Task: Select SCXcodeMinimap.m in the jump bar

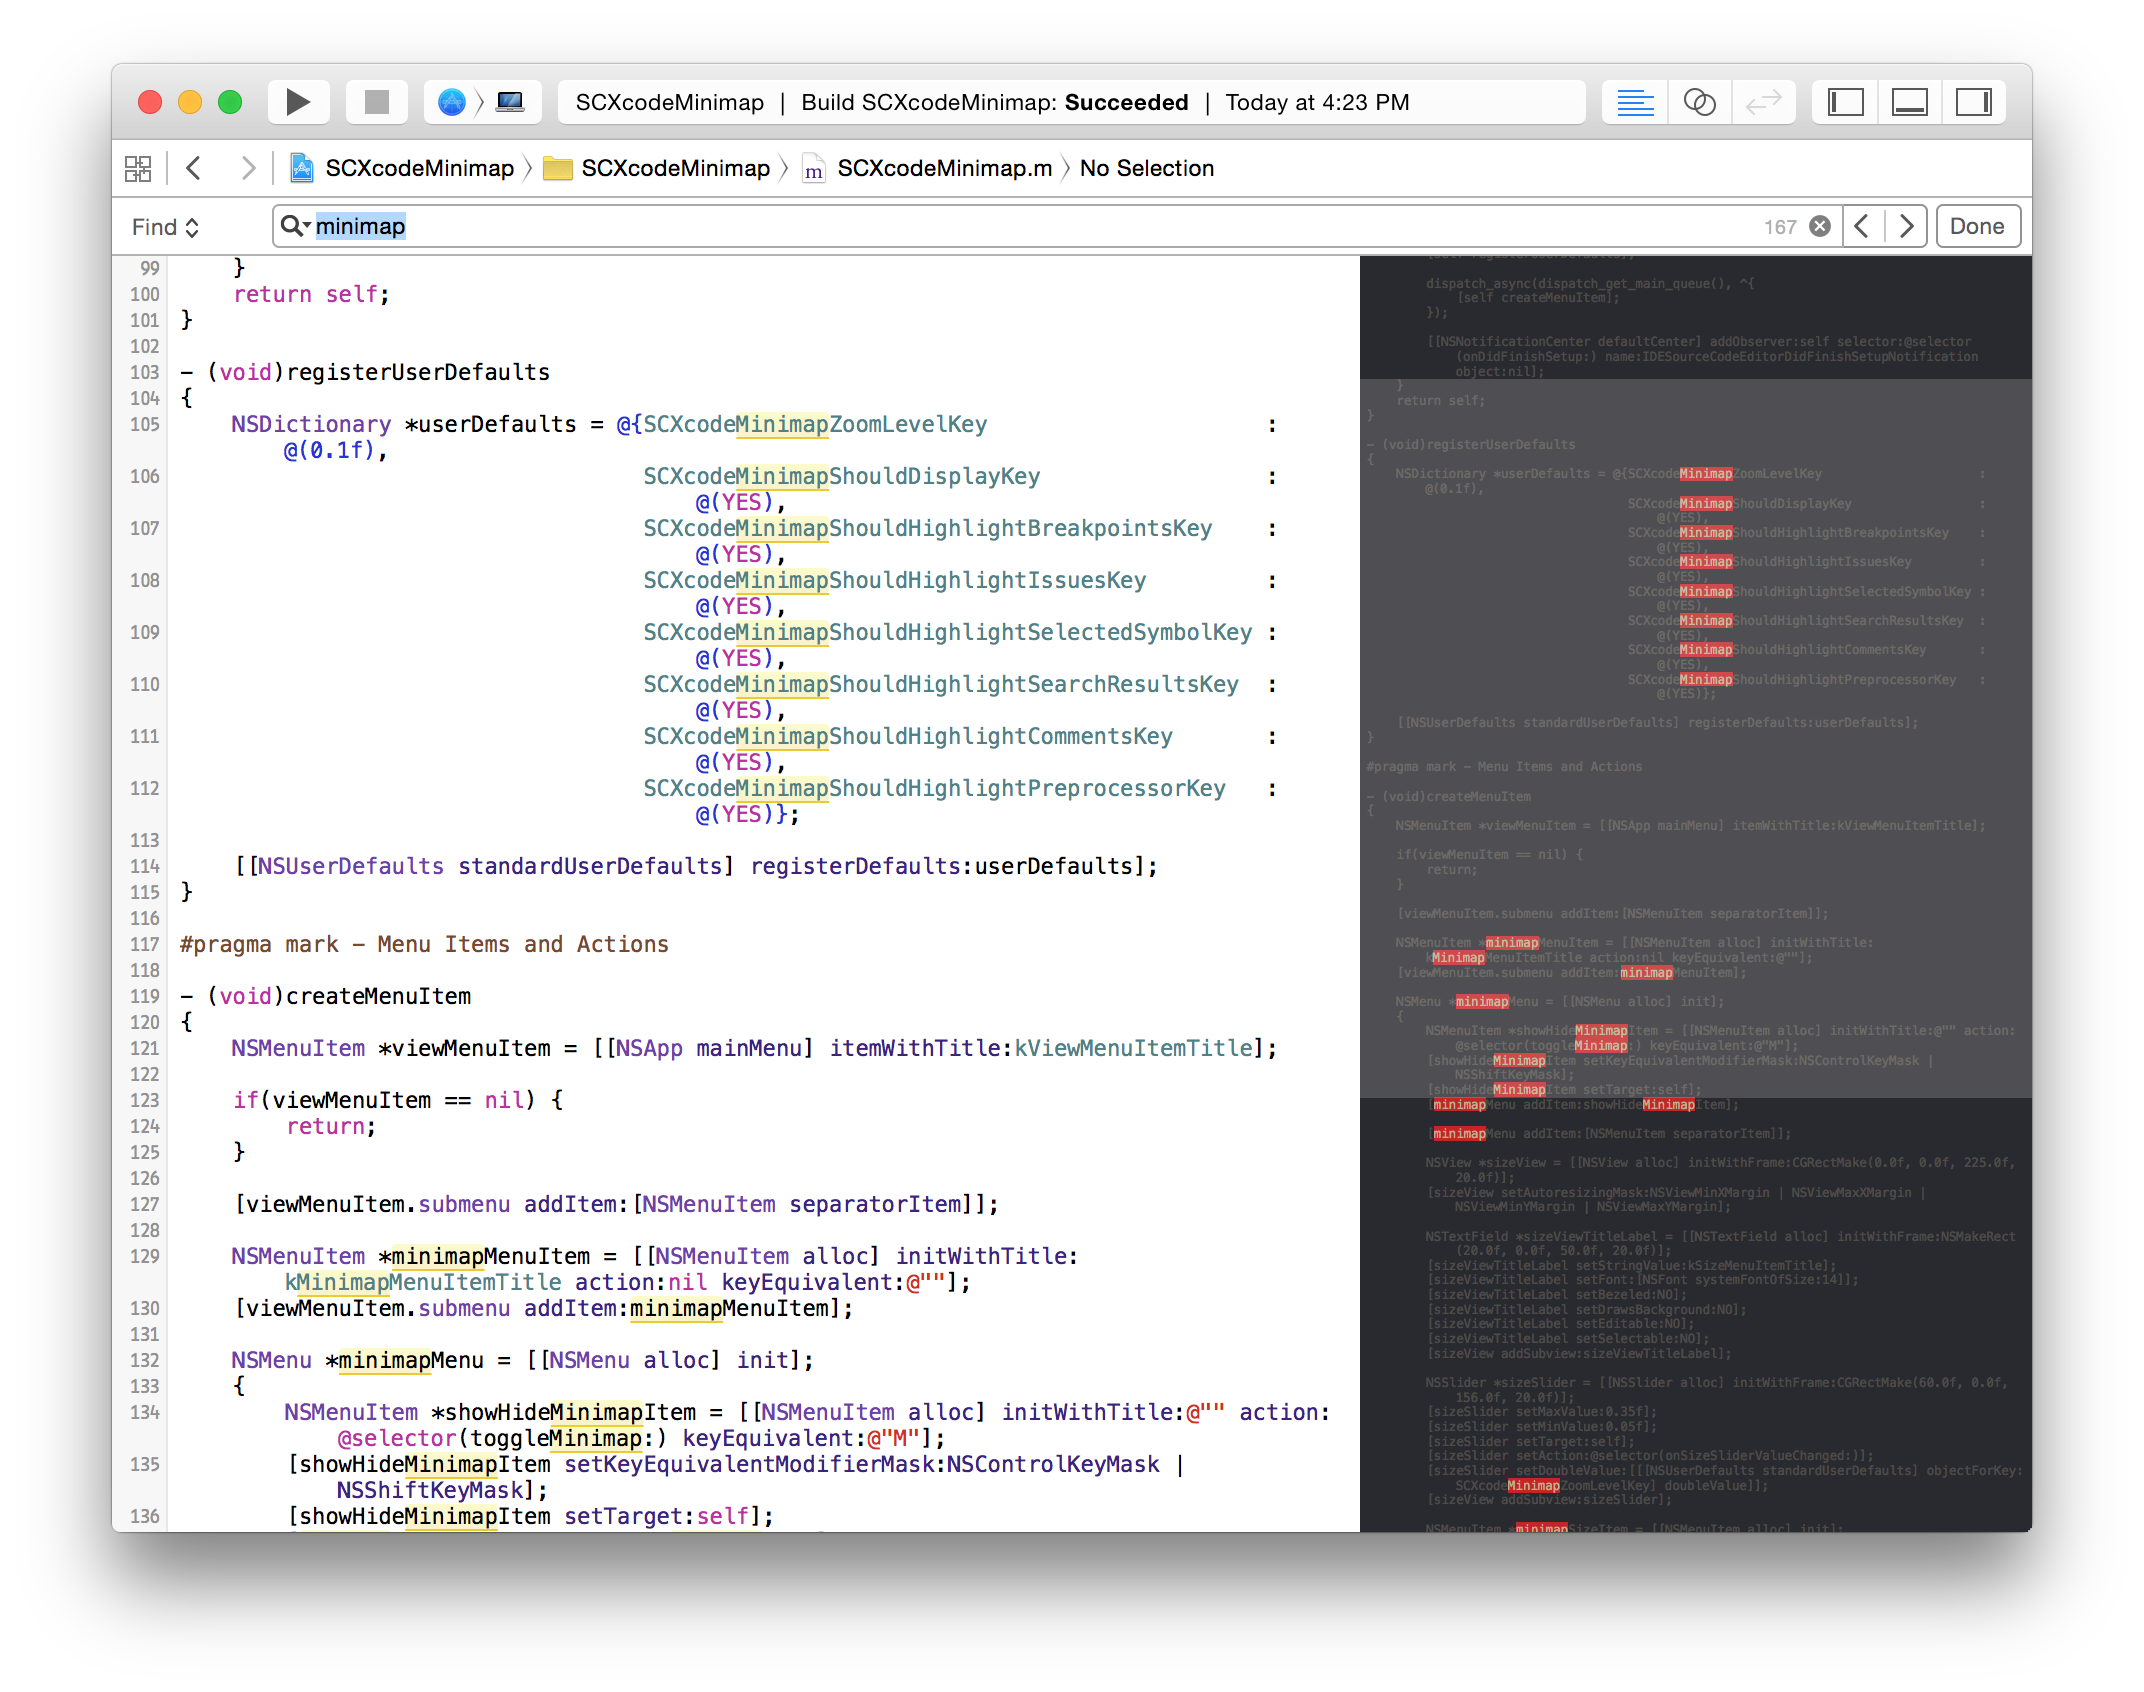Action: [x=943, y=168]
